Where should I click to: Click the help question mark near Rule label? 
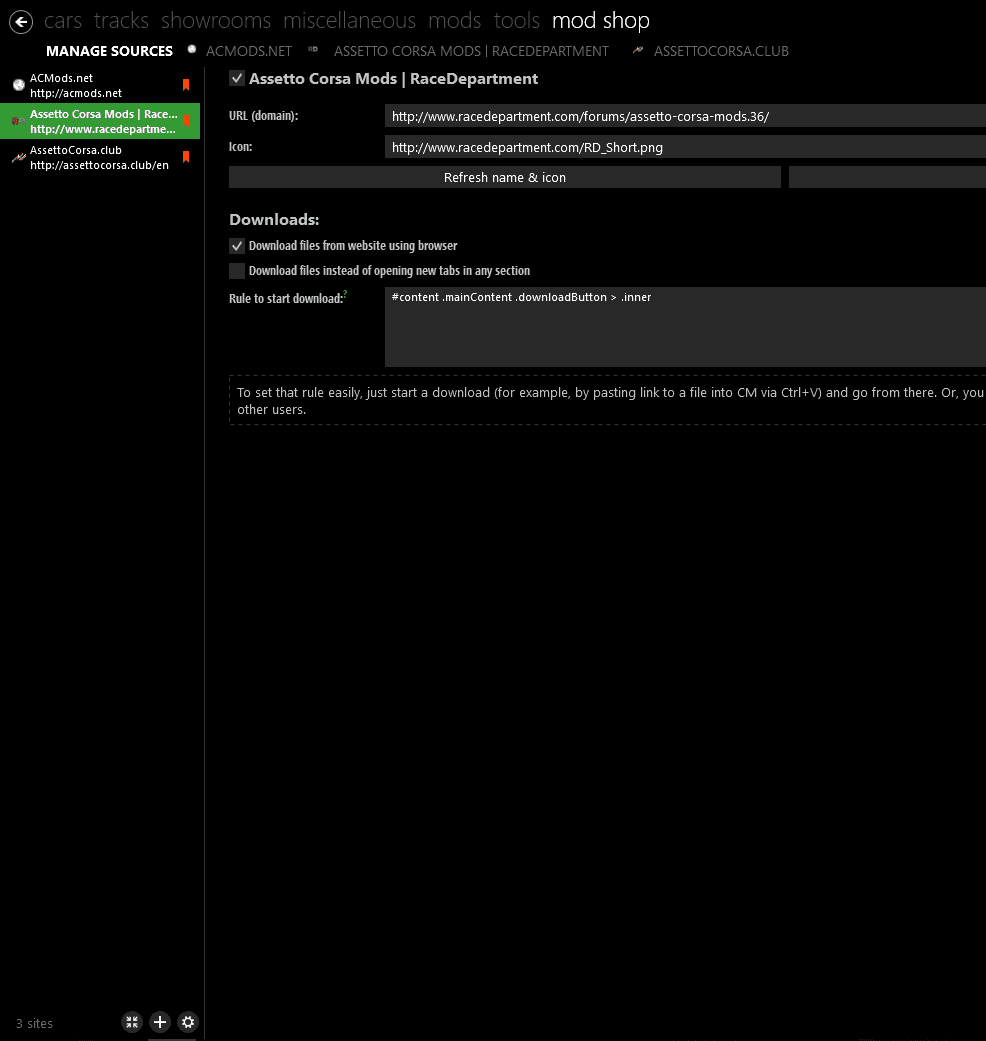[x=345, y=294]
